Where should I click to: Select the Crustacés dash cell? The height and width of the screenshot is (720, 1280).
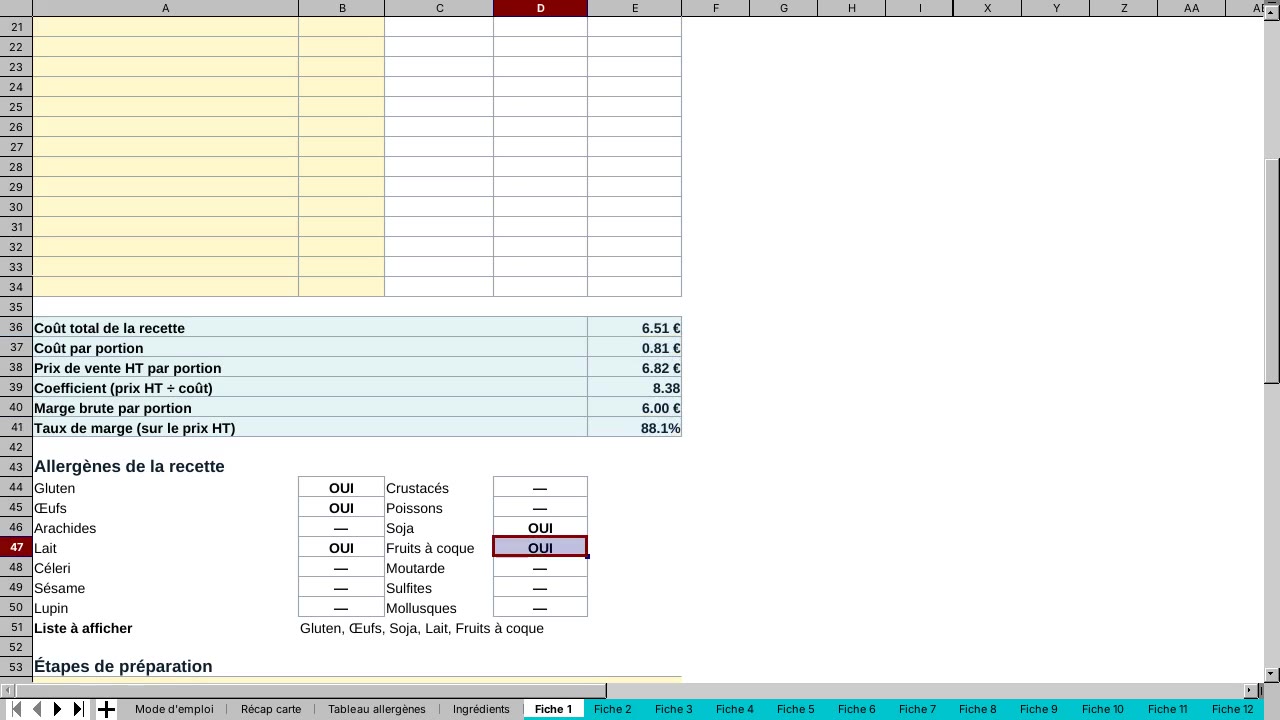(x=540, y=488)
